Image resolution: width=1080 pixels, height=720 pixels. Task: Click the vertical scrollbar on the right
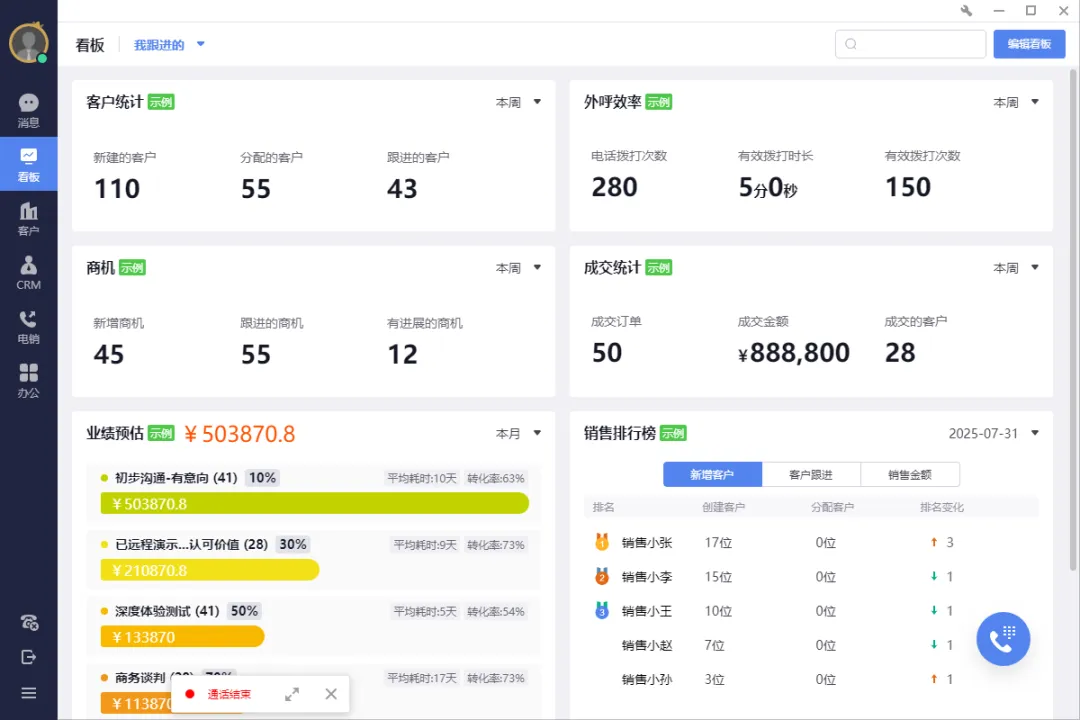click(x=1072, y=320)
